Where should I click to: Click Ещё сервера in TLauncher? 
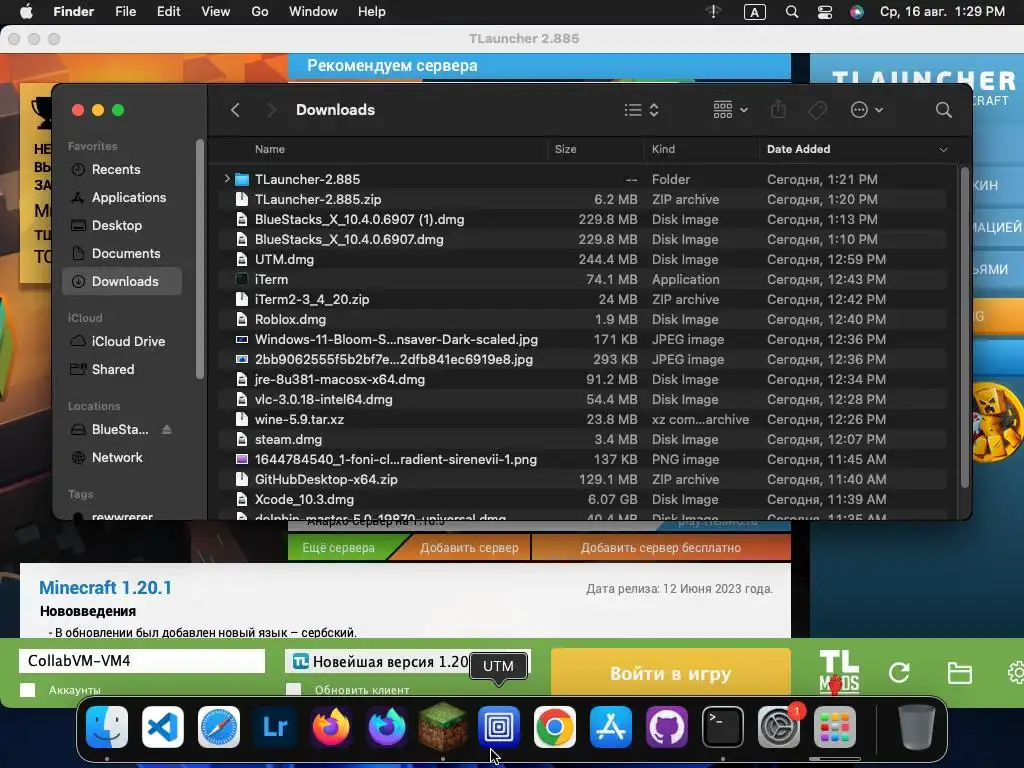click(x=338, y=547)
